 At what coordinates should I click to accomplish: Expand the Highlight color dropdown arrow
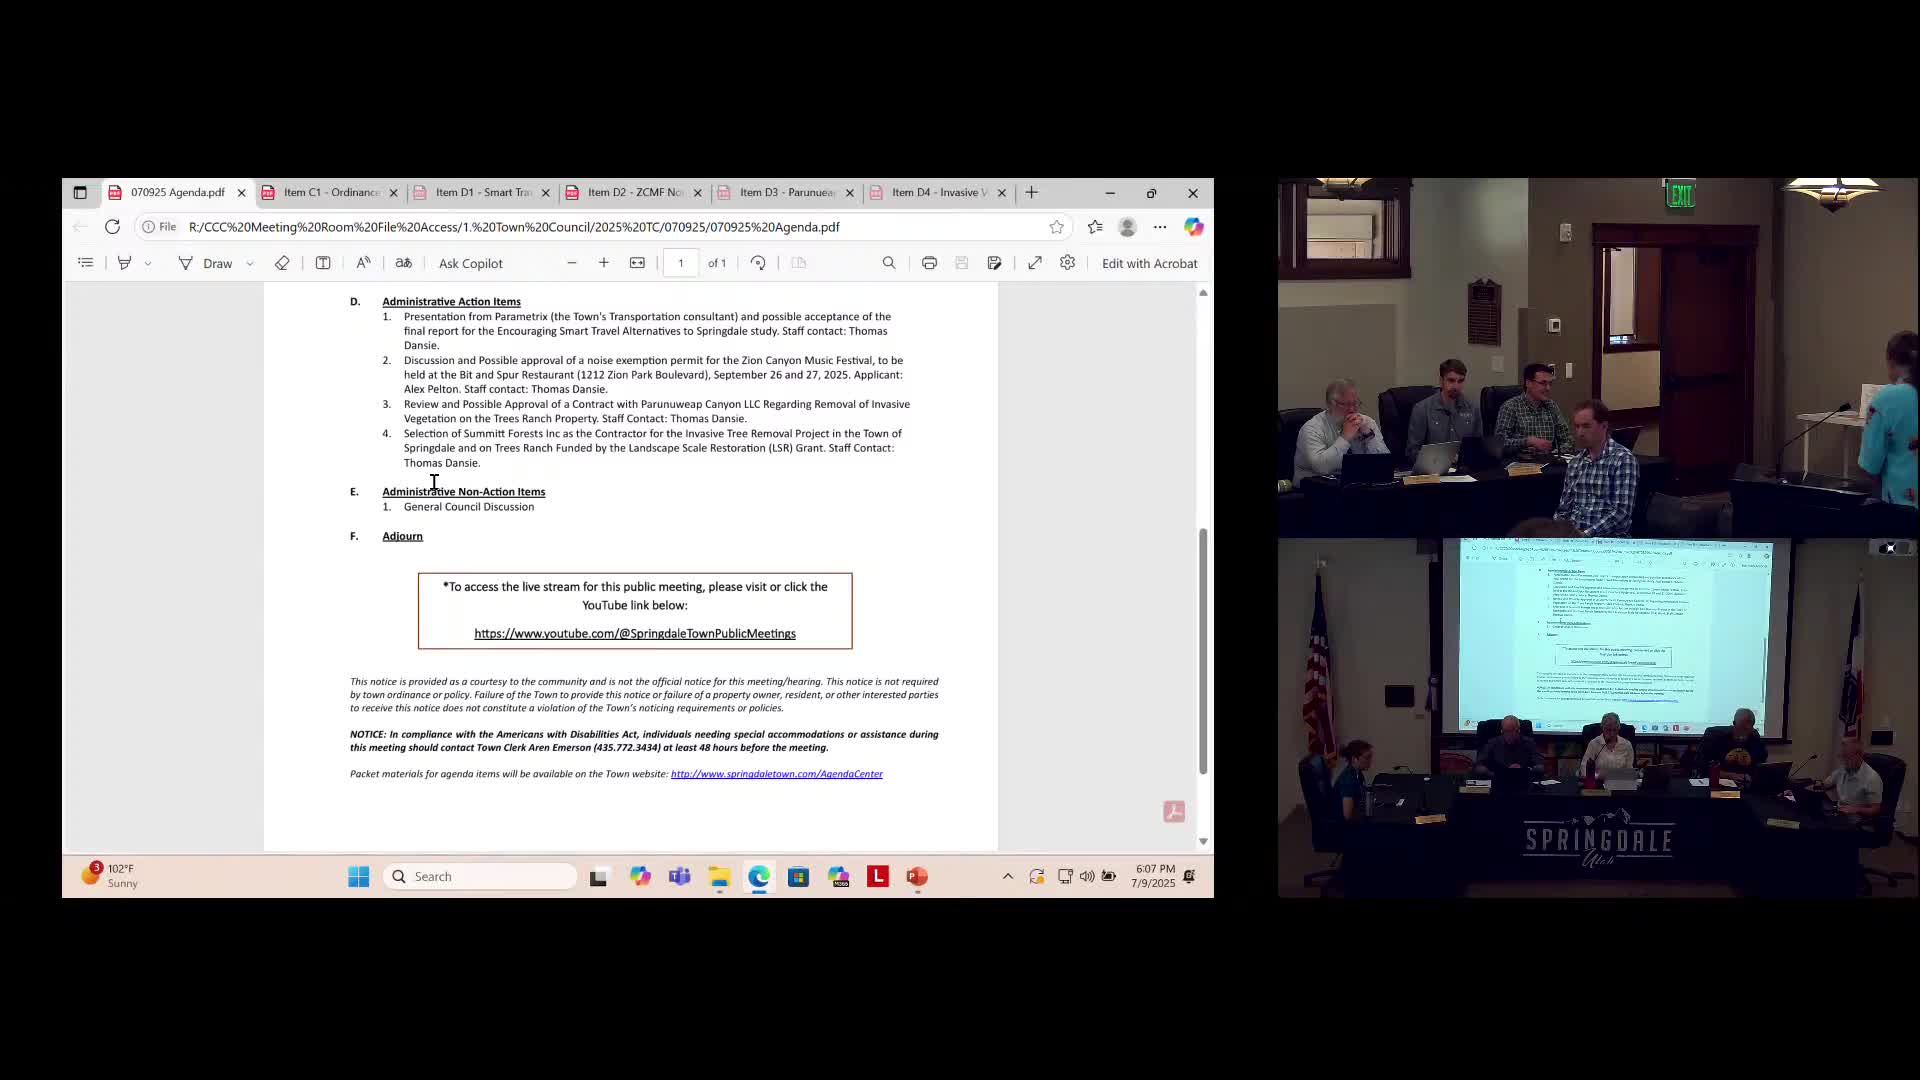(x=148, y=264)
